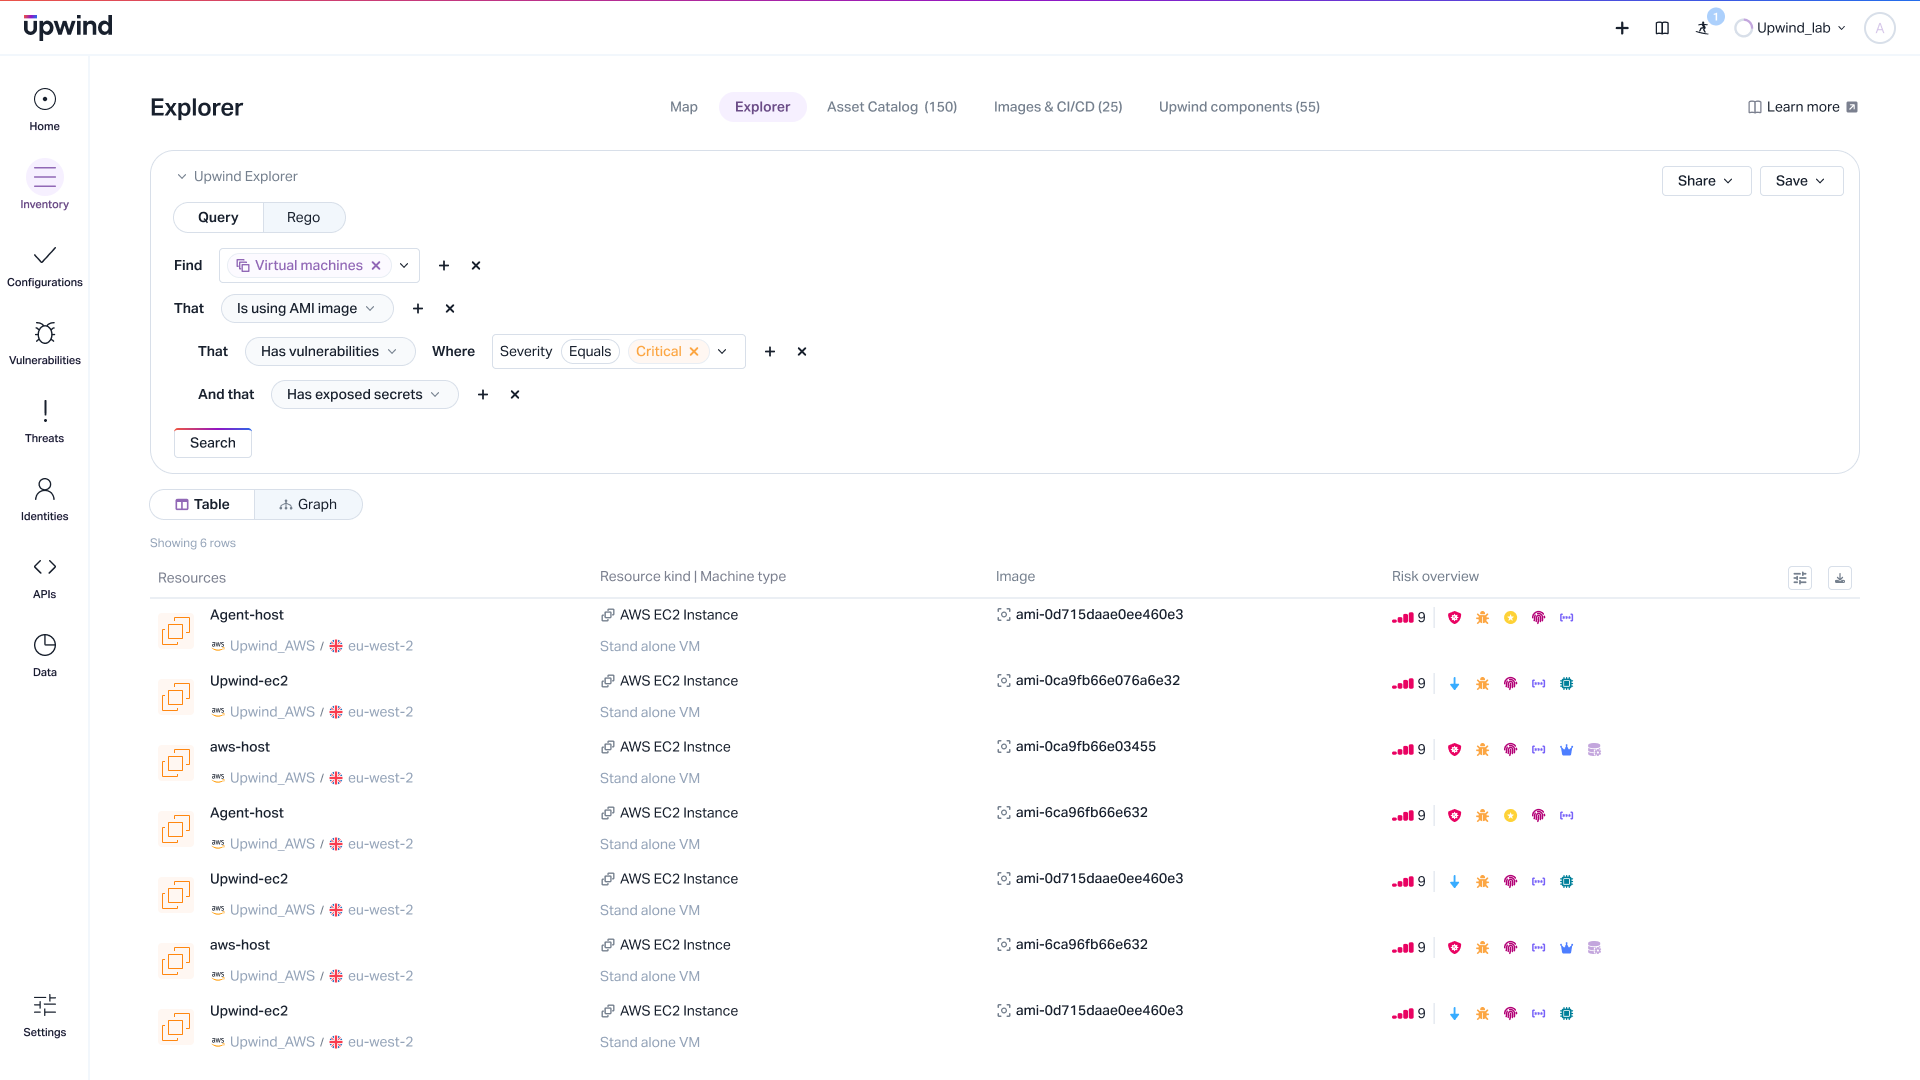The width and height of the screenshot is (1920, 1080).
Task: Switch results to Table view
Action: tap(202, 505)
